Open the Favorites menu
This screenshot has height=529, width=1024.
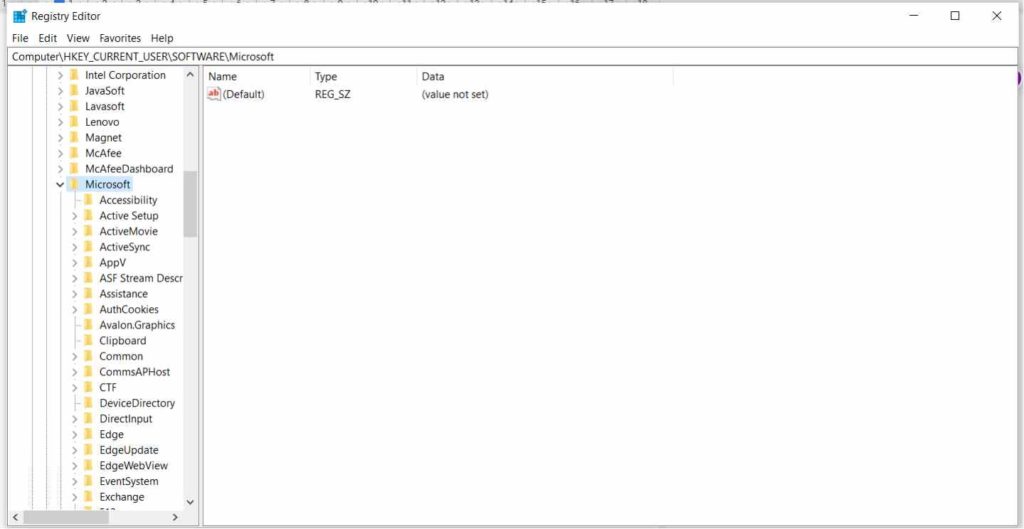[x=120, y=38]
